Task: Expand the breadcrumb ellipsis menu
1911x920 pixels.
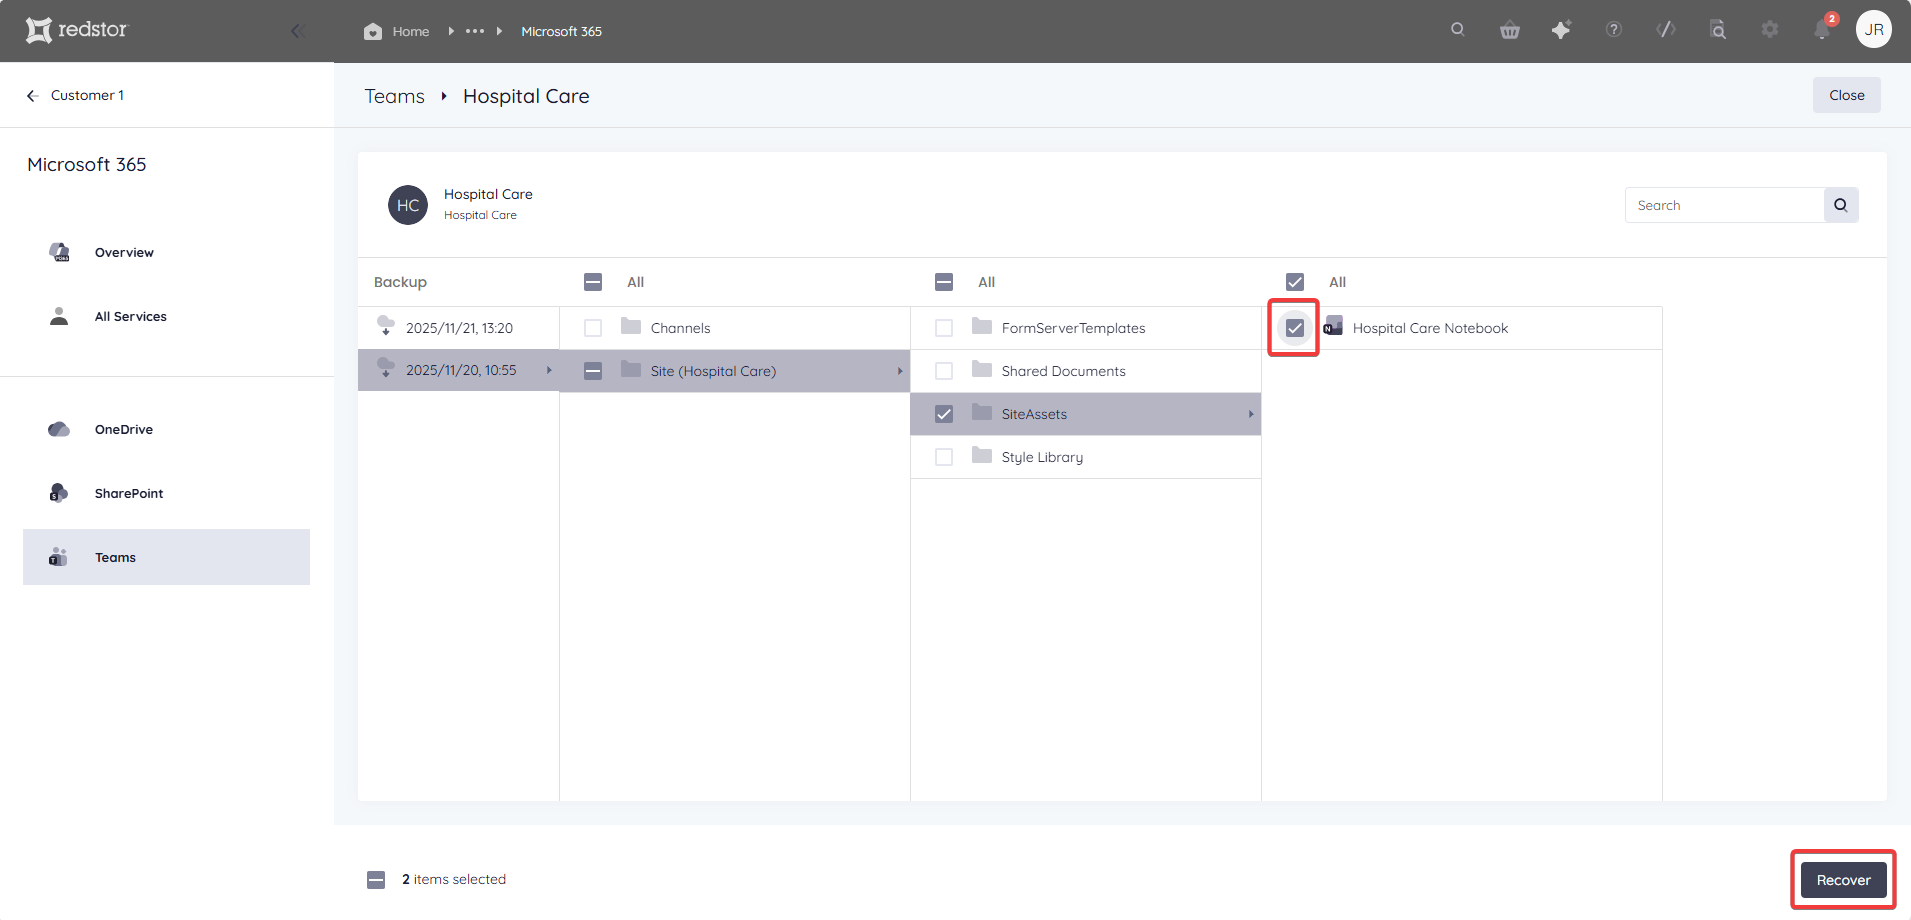Action: point(475,31)
